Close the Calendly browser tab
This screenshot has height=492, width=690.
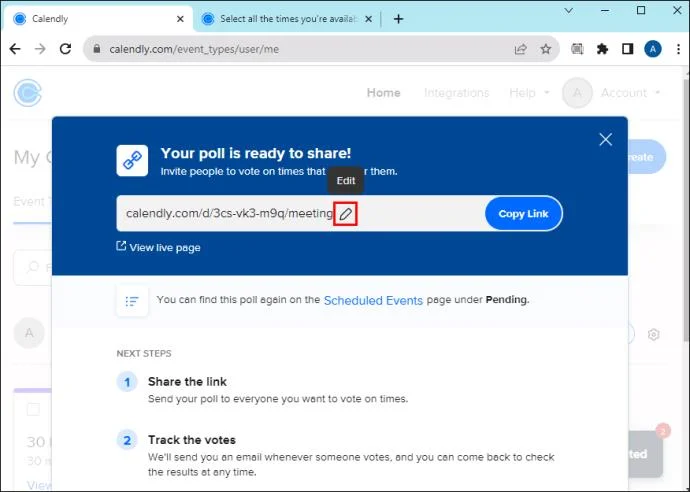pos(180,19)
